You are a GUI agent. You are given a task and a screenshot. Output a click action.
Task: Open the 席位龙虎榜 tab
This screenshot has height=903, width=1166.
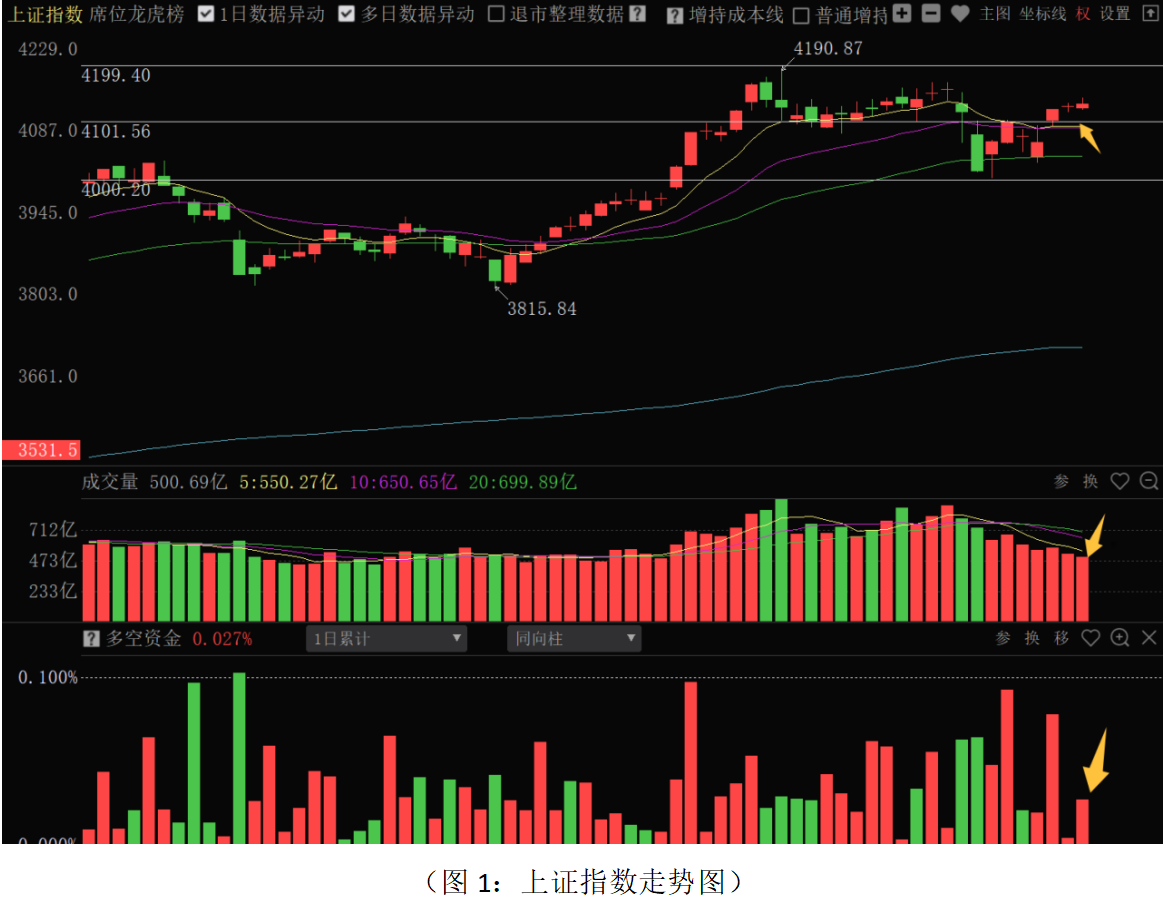[x=137, y=14]
